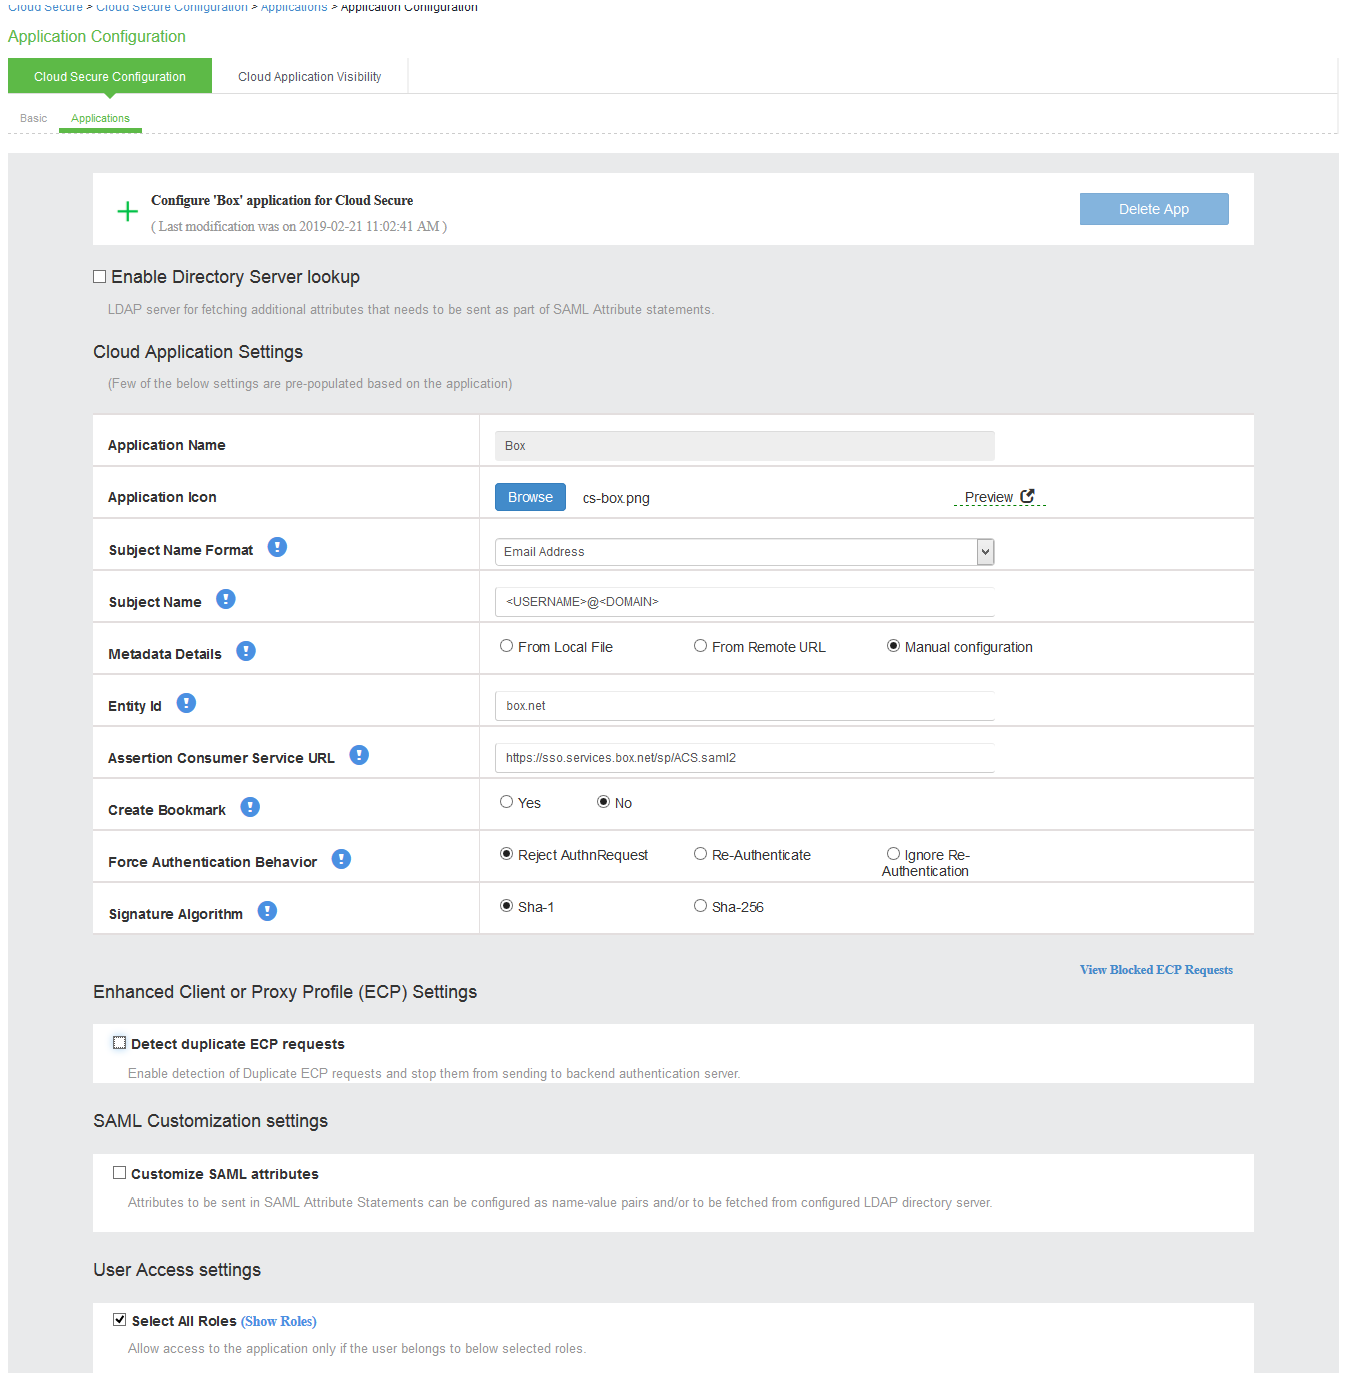Click info icon for Assertion Consumer Service URL
Screen dimensions: 1345x1373
(359, 755)
